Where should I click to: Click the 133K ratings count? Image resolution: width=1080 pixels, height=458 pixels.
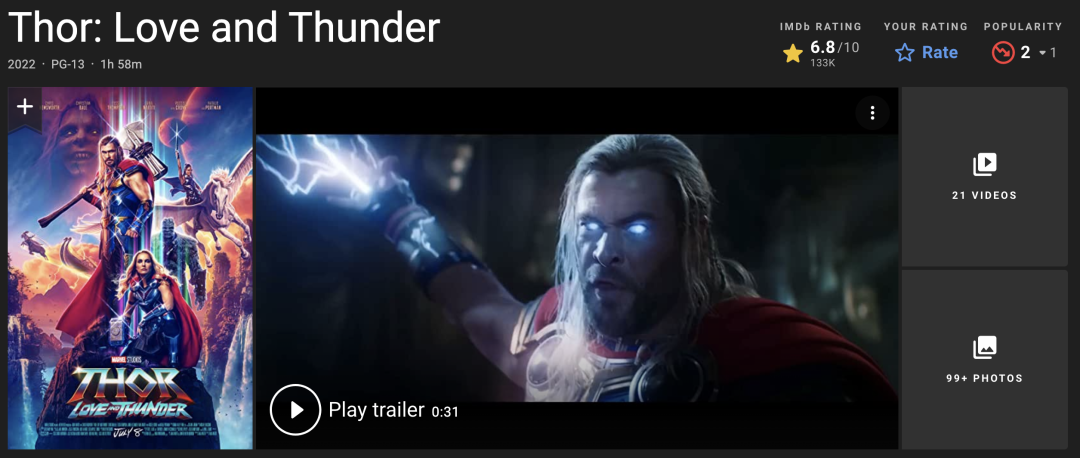[822, 63]
